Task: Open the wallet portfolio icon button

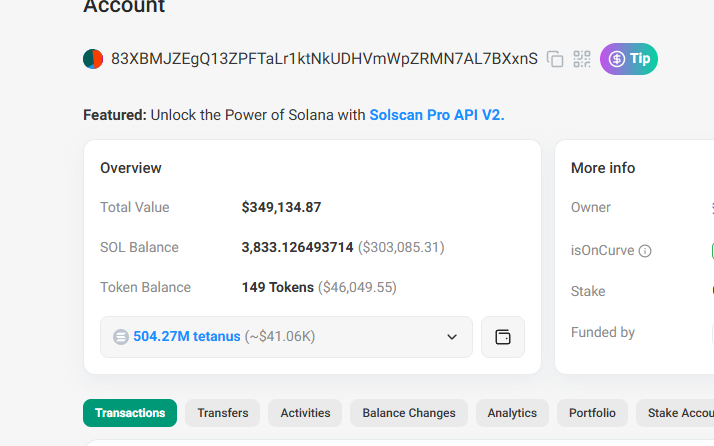Action: tap(503, 337)
